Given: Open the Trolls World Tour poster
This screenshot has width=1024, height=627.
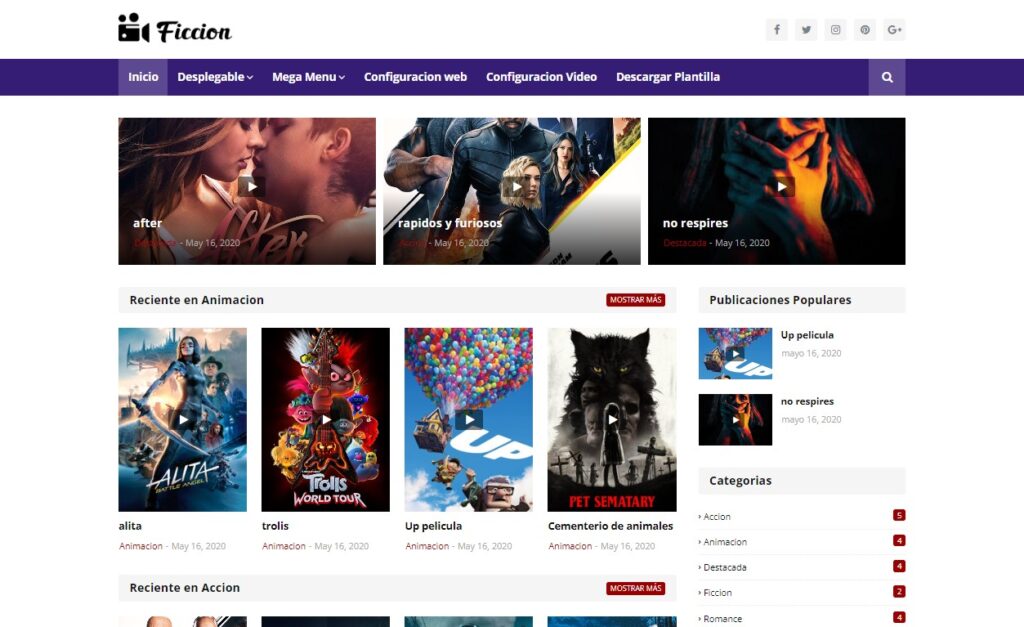Looking at the screenshot, I should pos(326,419).
